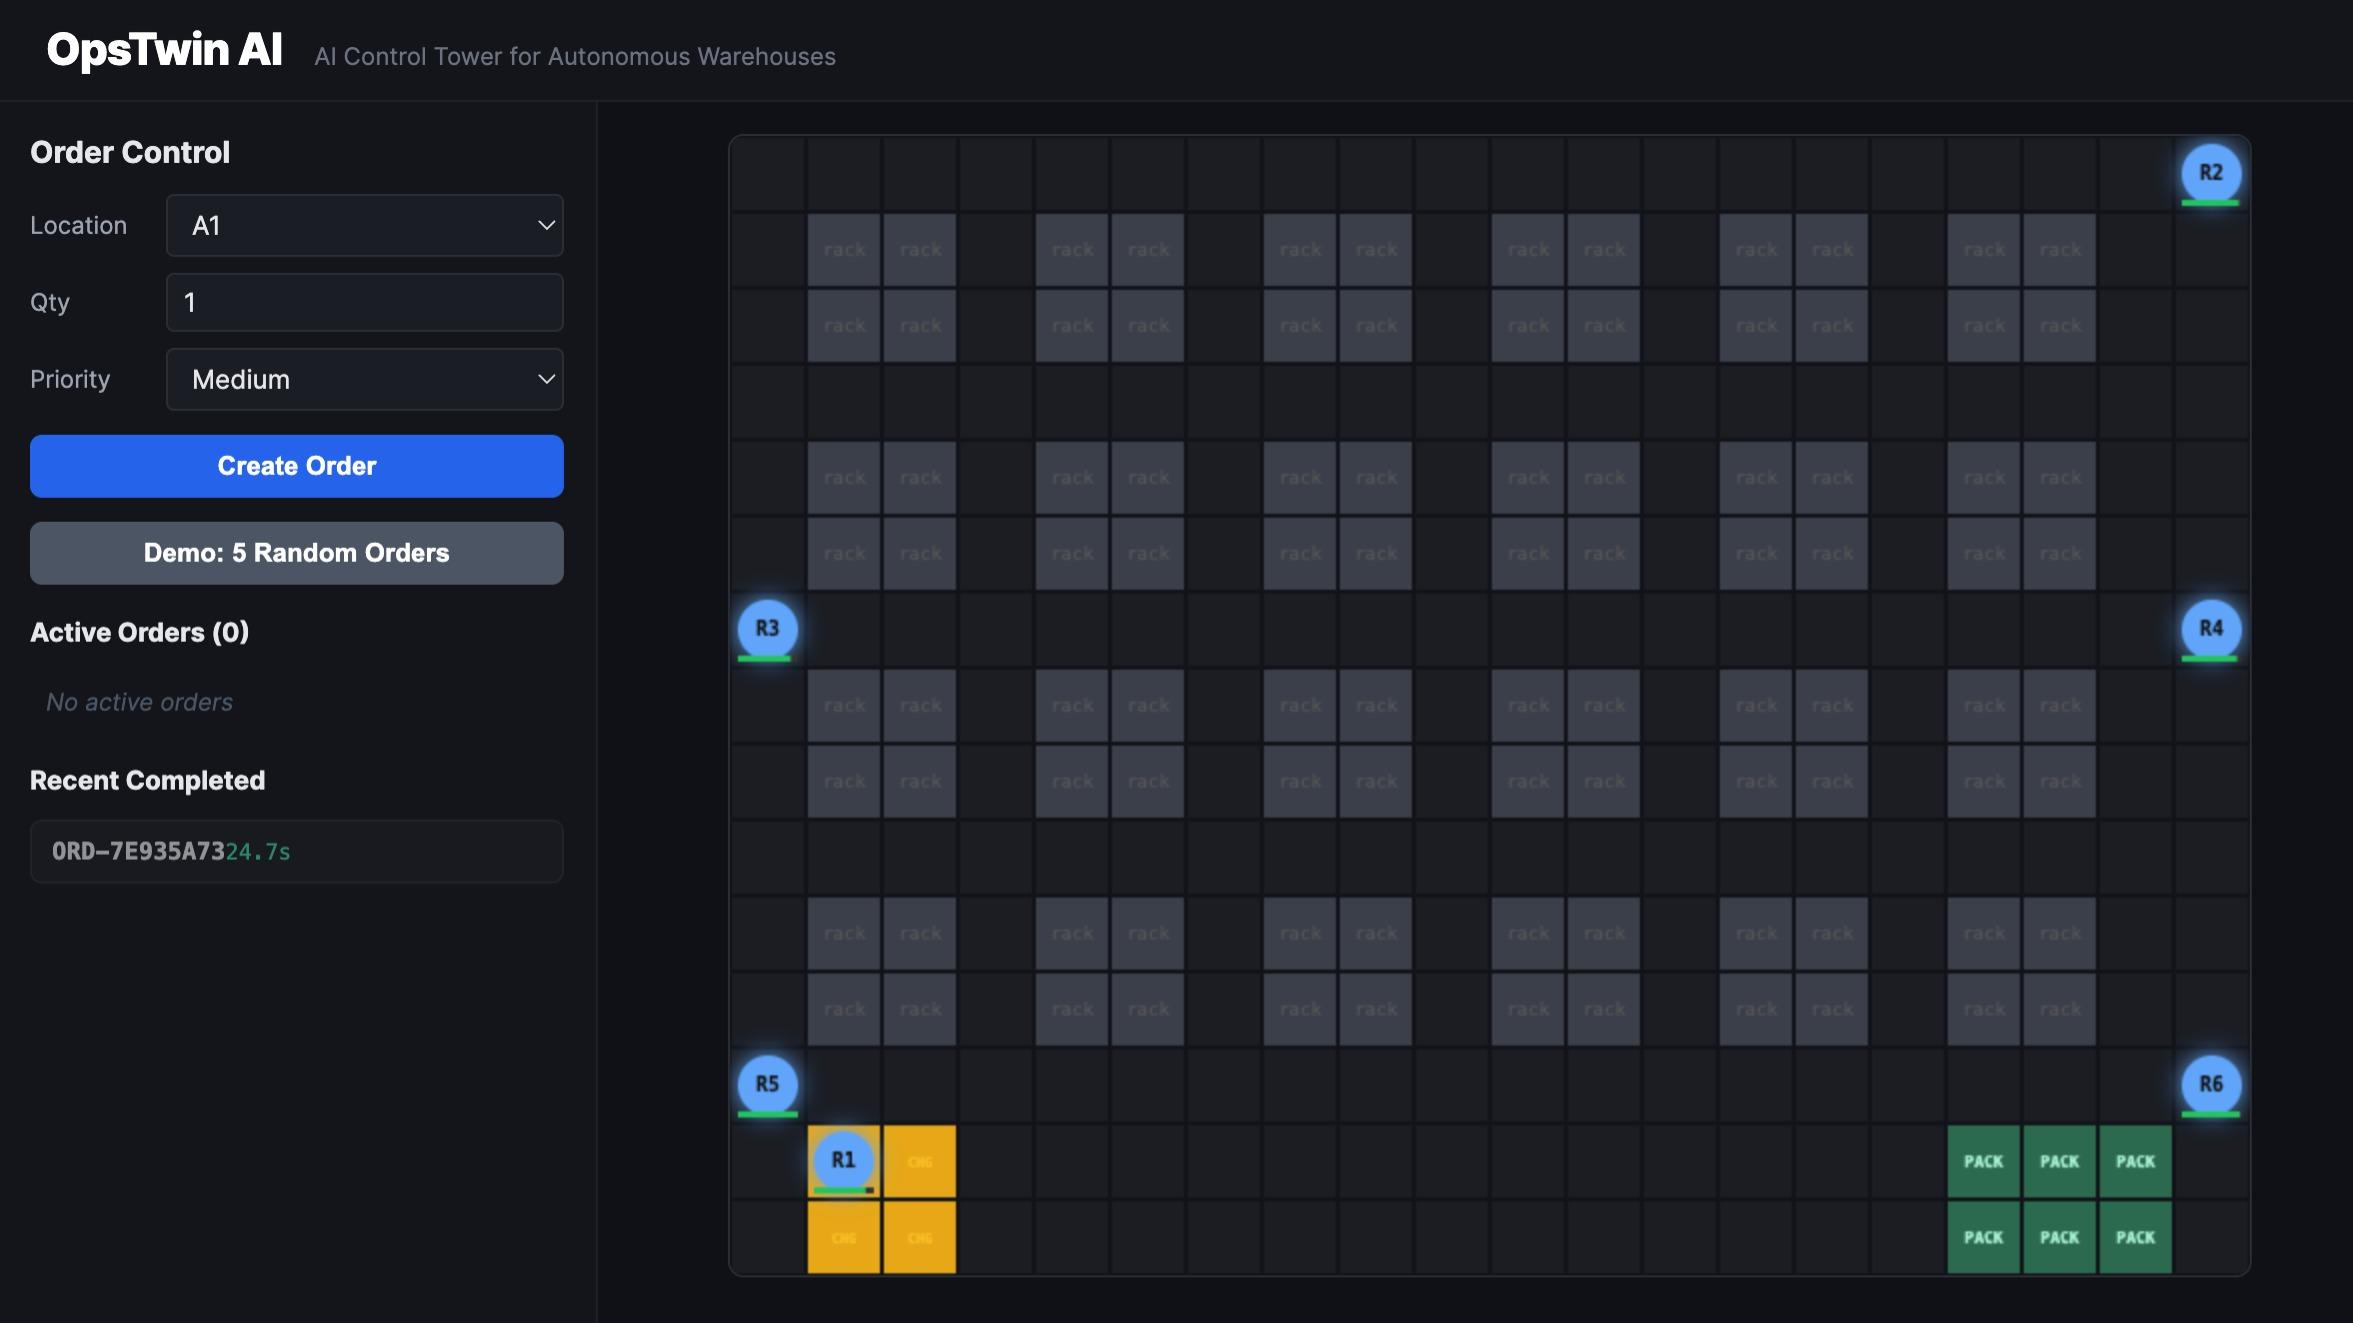Select robot R5 on the grid
2353x1323 pixels.
[x=767, y=1085]
